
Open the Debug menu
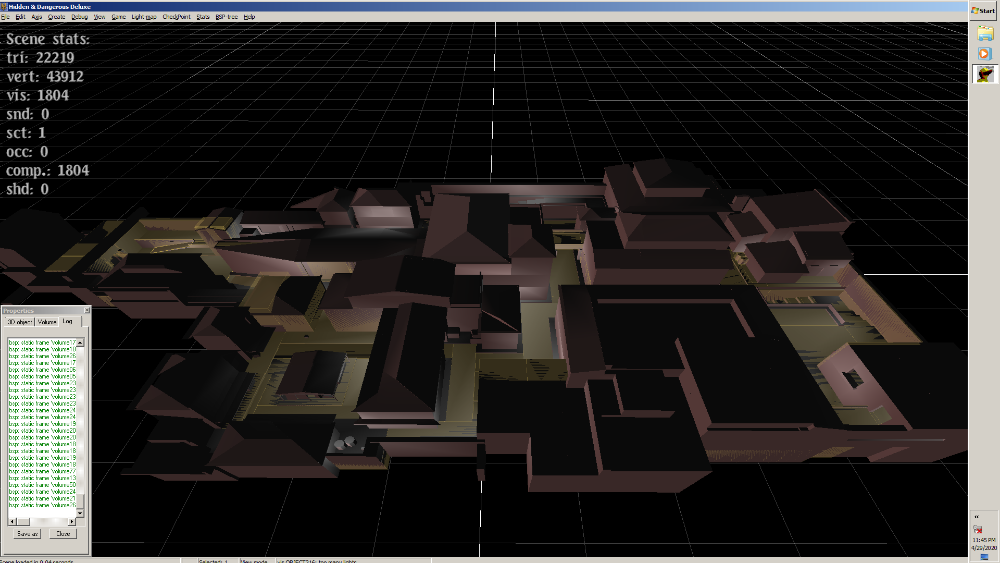click(x=79, y=17)
